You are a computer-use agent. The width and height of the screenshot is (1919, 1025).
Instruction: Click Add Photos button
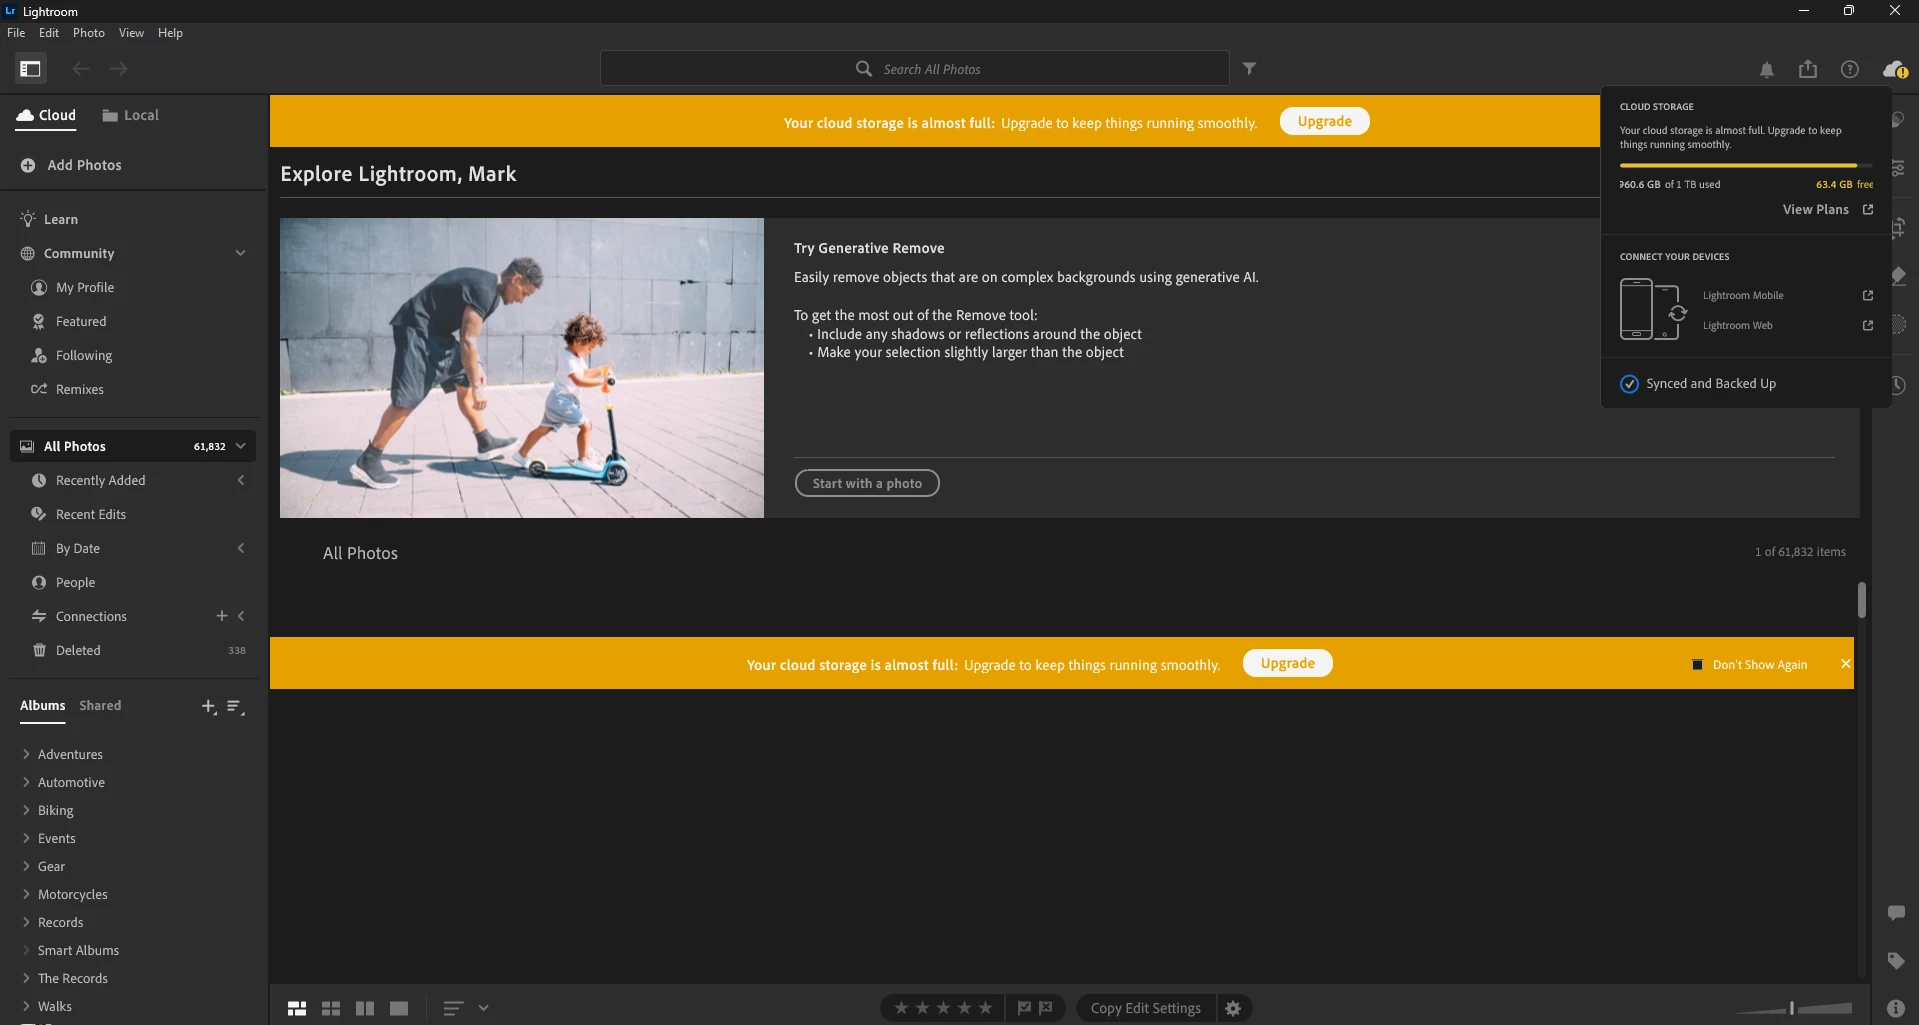point(71,166)
